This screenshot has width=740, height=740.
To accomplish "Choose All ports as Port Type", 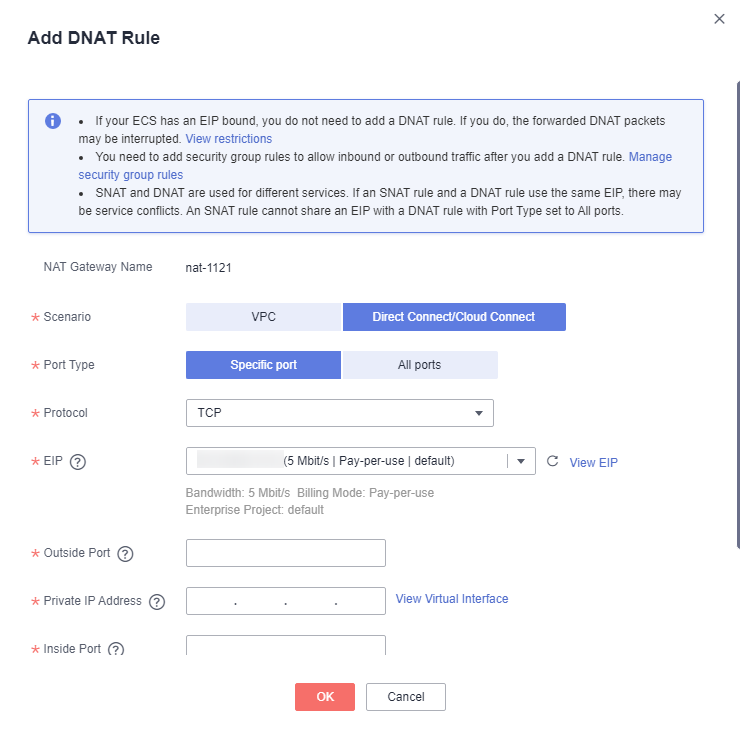I will coord(420,365).
